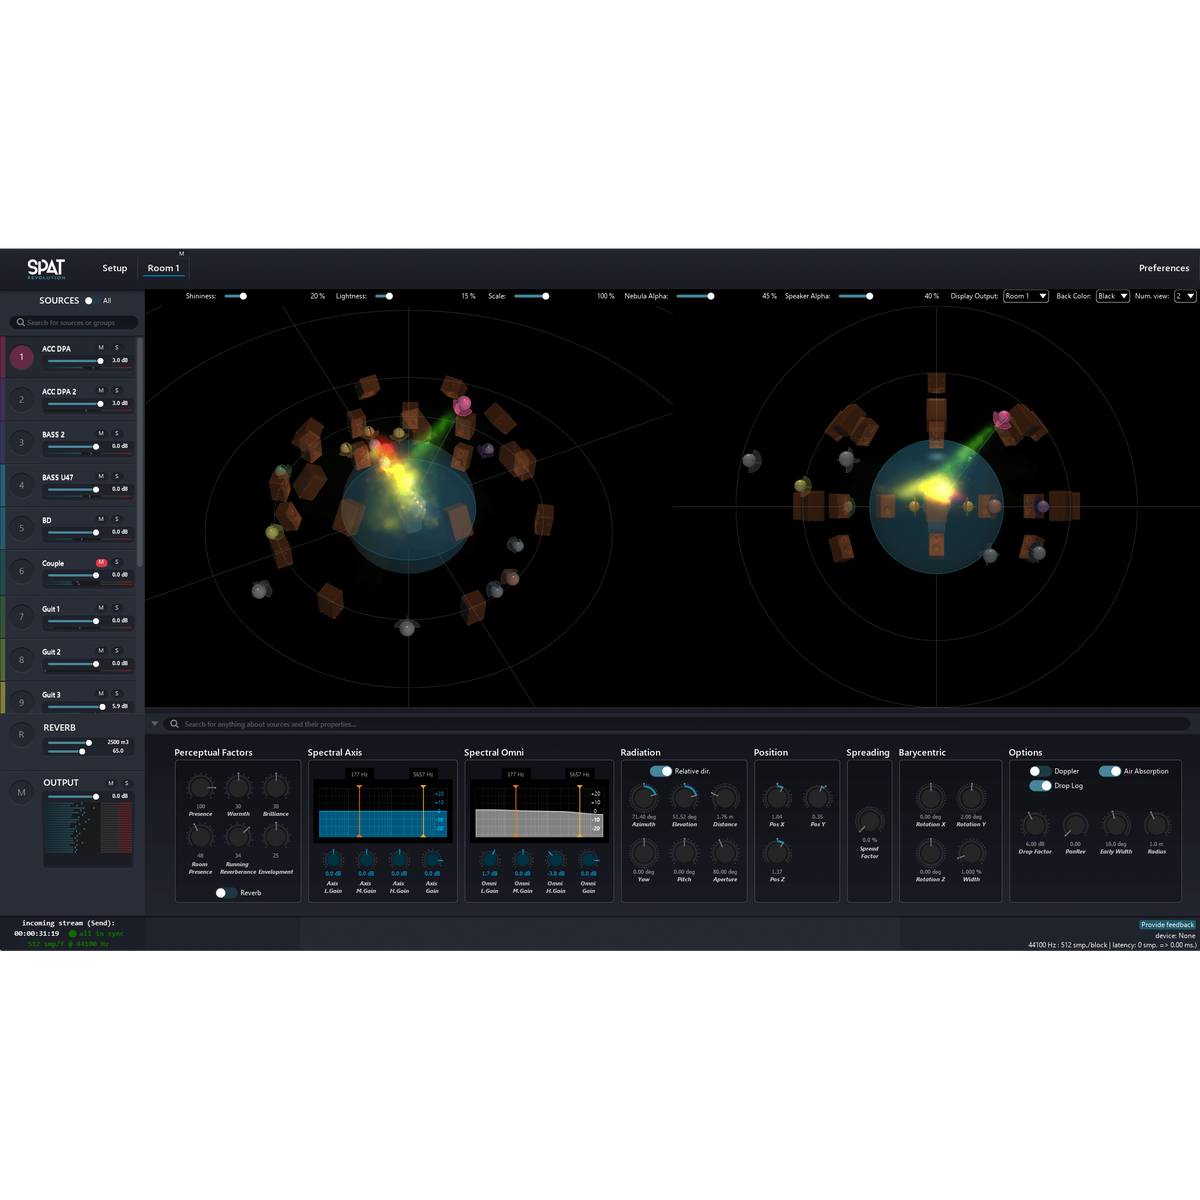Click the Provide feedback button
The image size is (1200, 1200).
[x=1168, y=925]
